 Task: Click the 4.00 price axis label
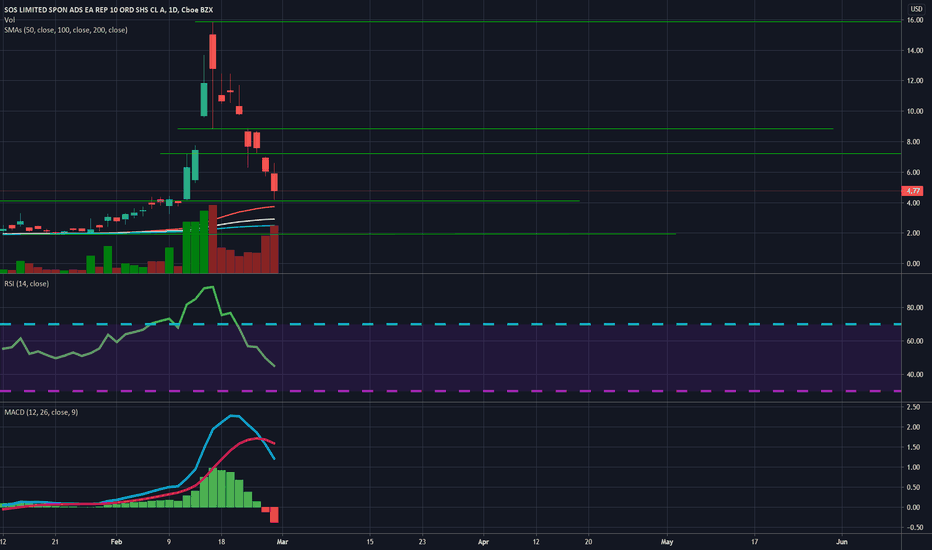pyautogui.click(x=914, y=203)
